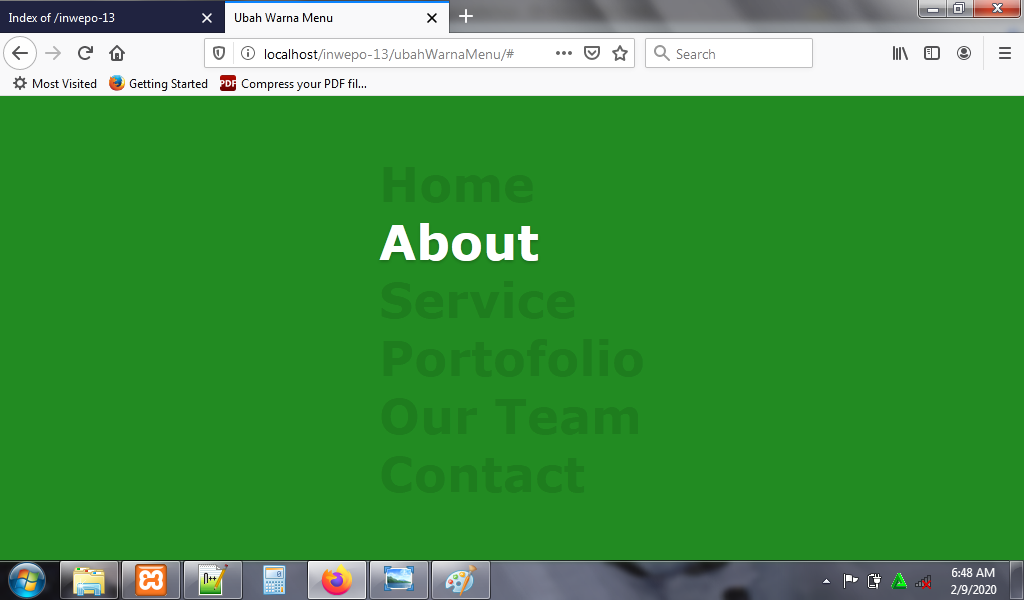Open the Contact menu link

point(482,475)
